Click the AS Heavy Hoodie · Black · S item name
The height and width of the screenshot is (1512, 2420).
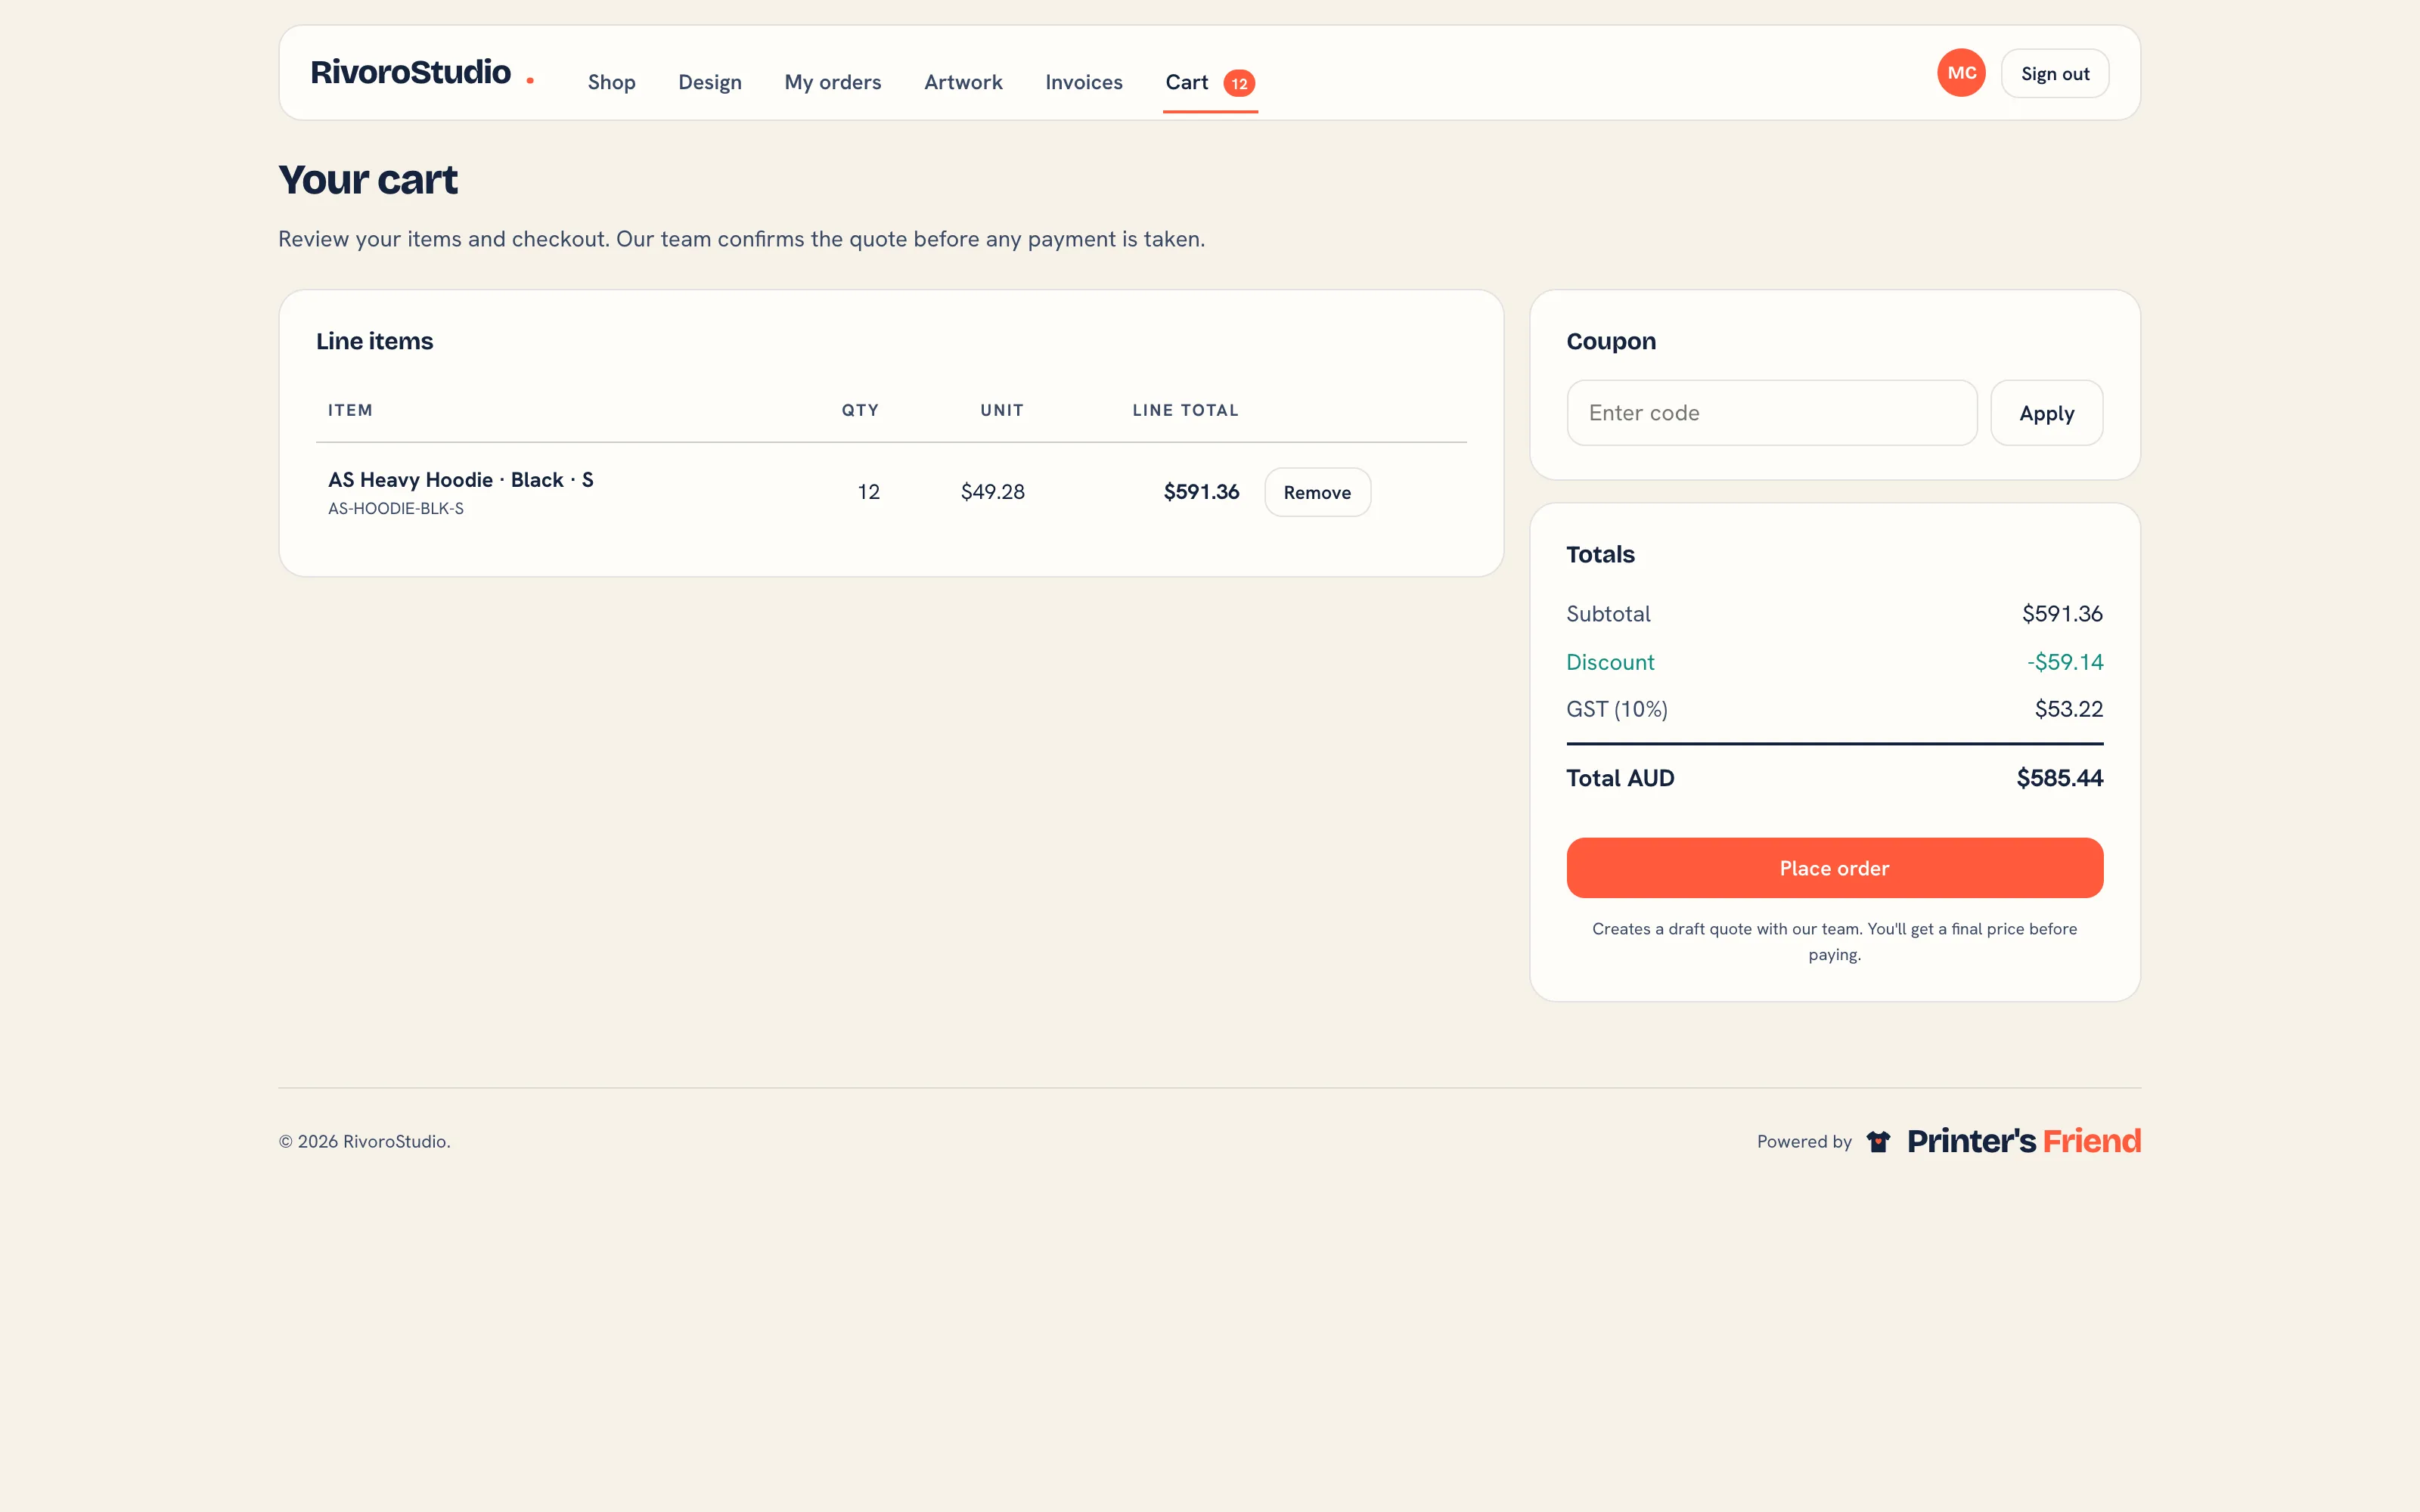click(460, 480)
